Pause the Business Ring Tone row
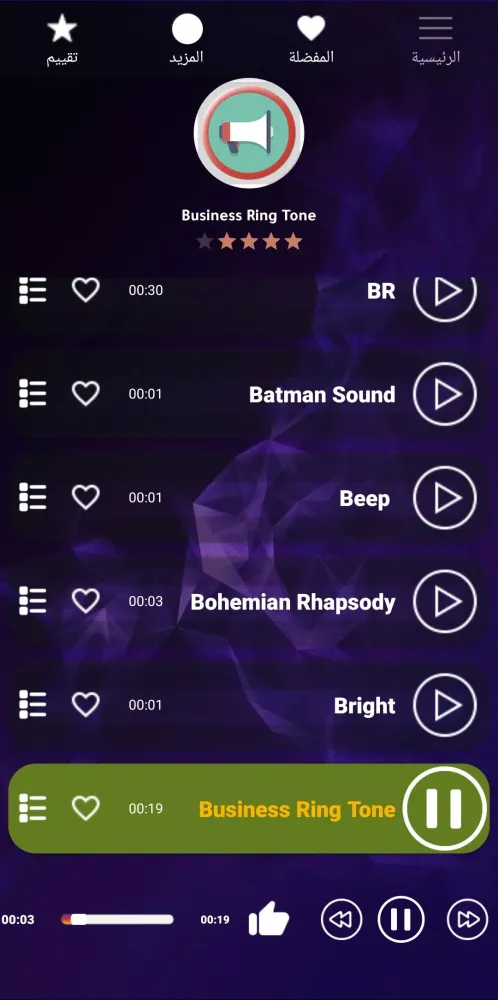 pos(444,808)
